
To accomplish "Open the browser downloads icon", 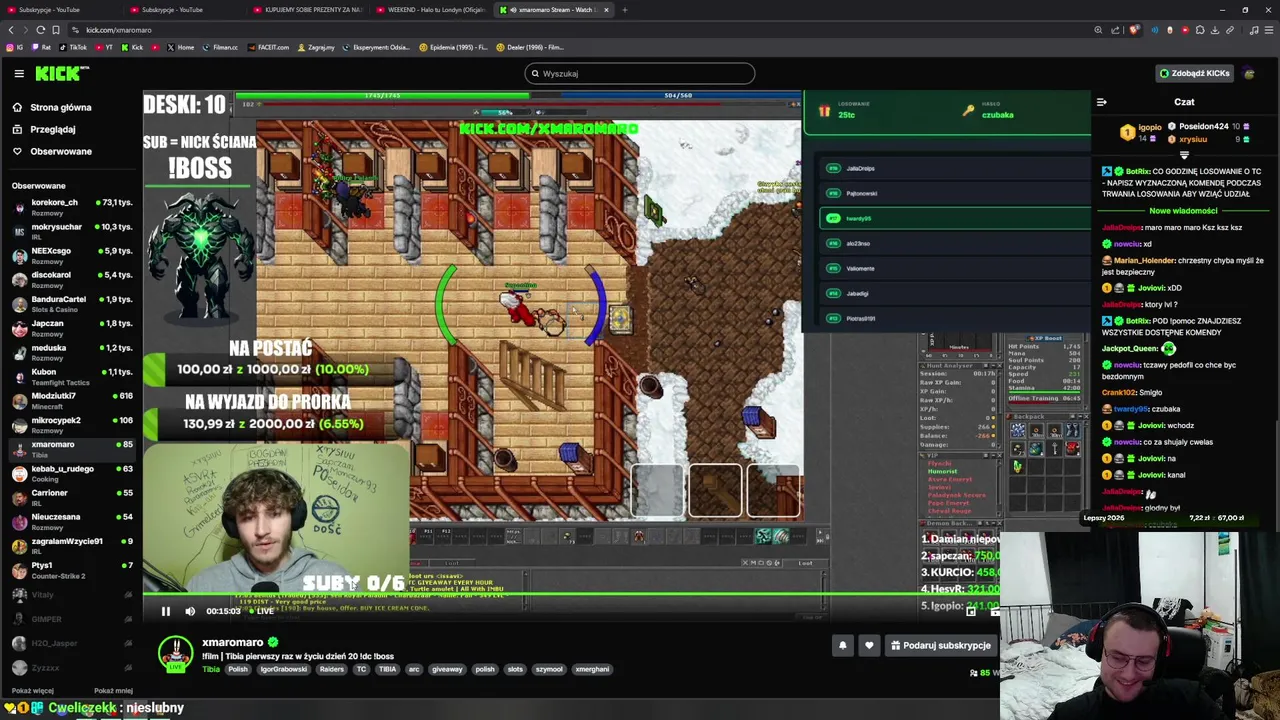I will 1215,30.
